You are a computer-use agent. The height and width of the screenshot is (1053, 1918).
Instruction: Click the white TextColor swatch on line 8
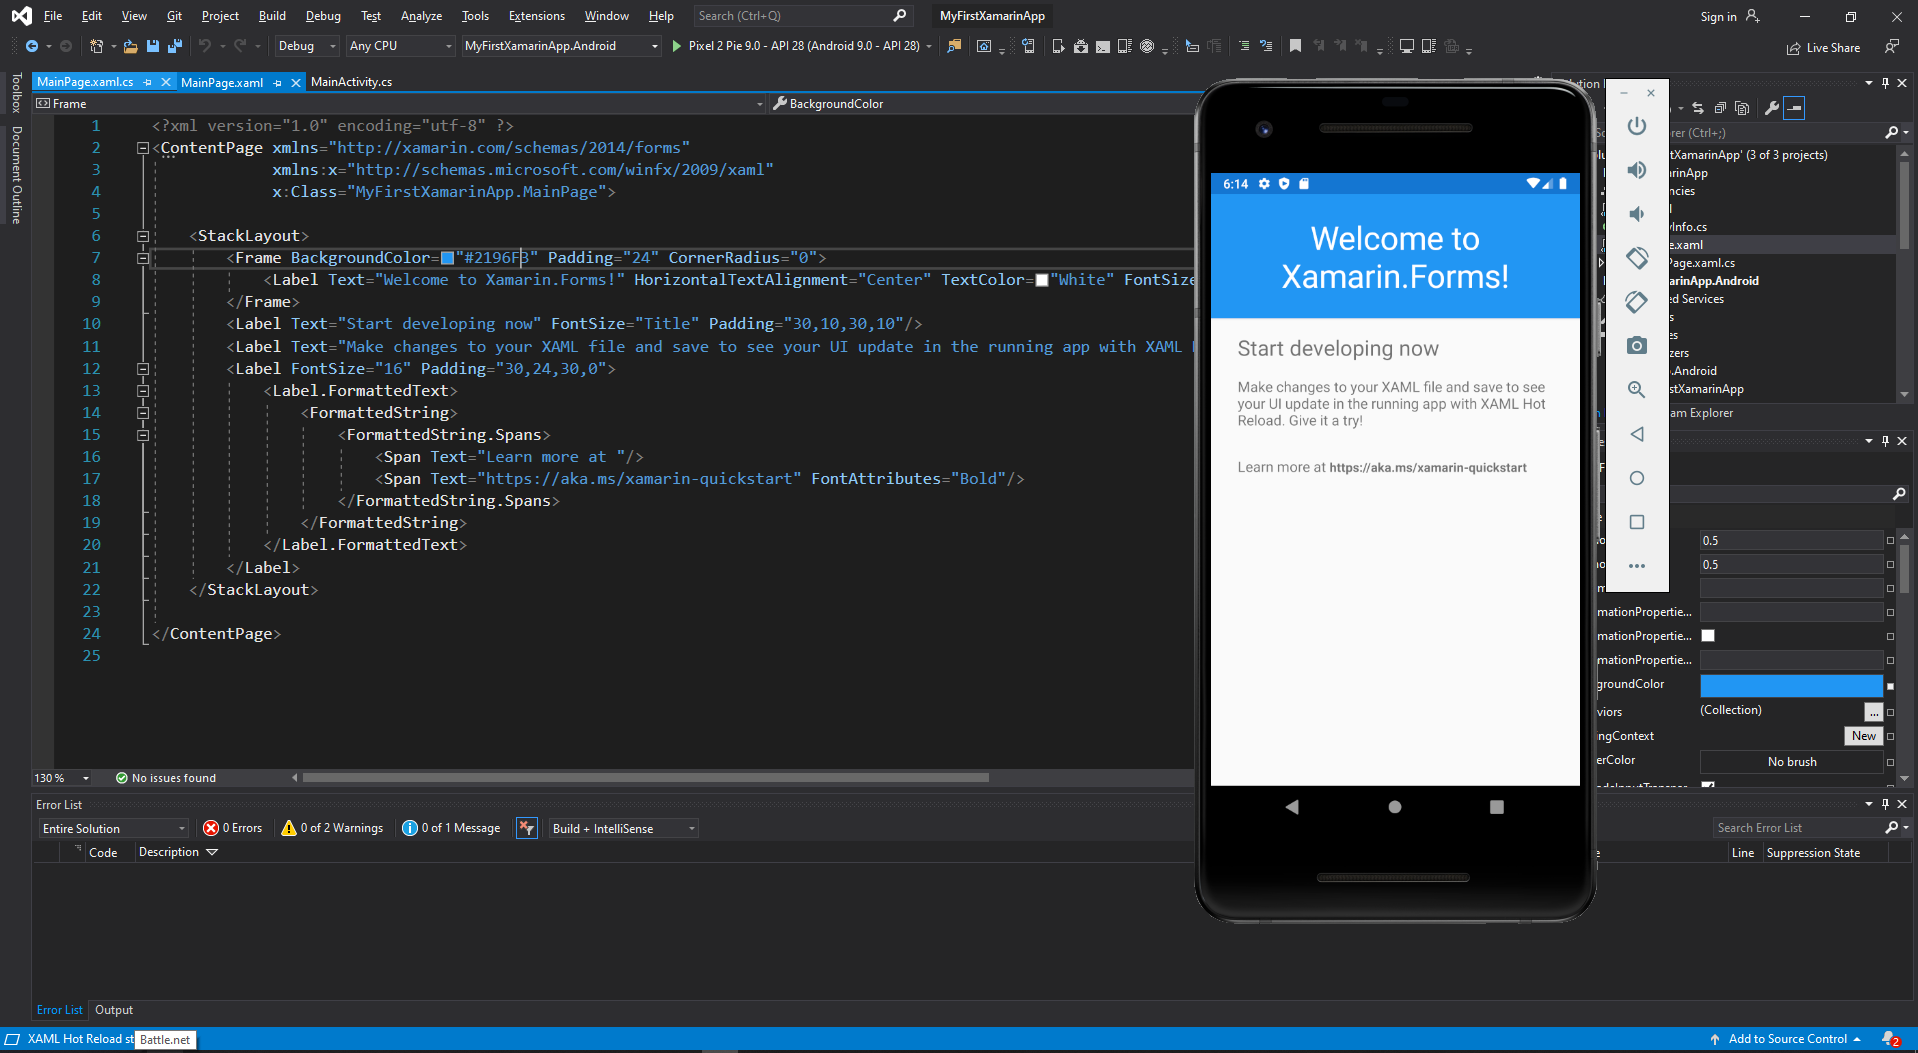click(x=1041, y=281)
